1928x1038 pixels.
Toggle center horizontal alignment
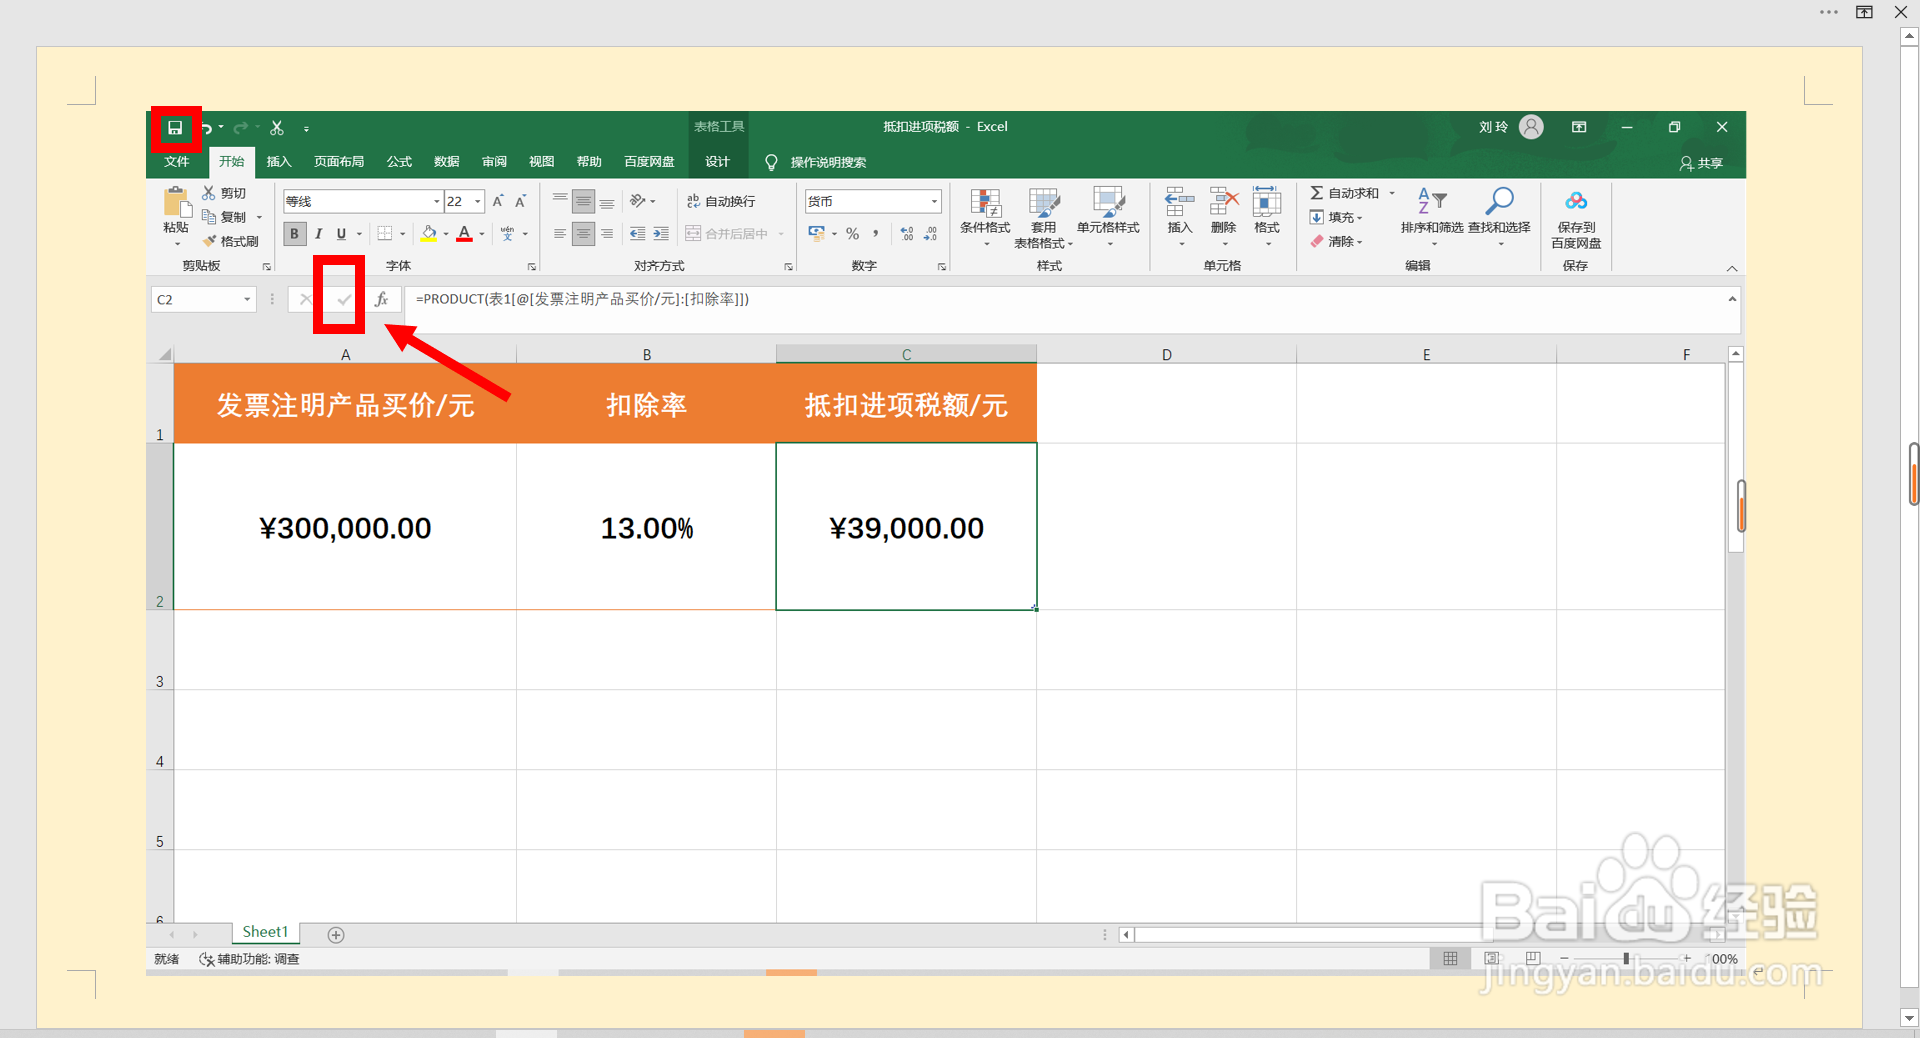coord(583,234)
